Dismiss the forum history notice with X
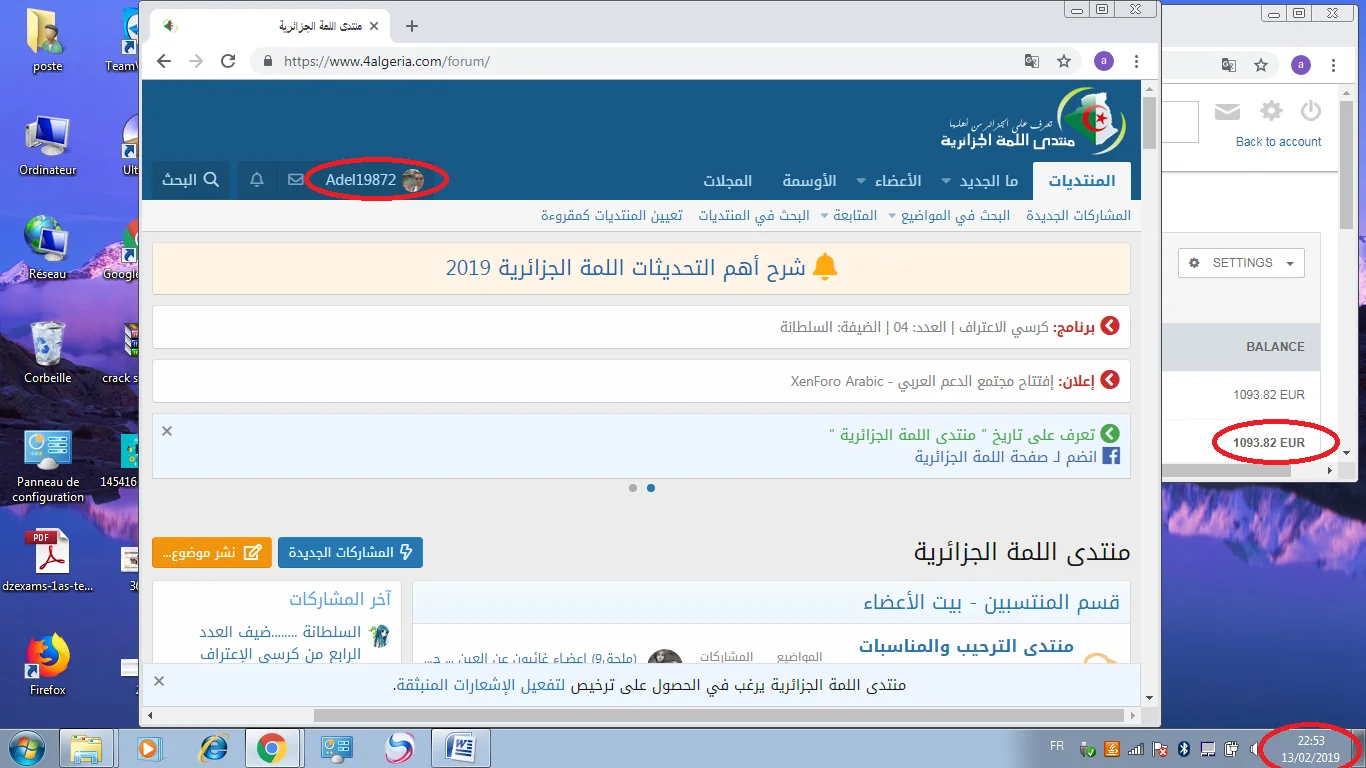Screen dimensions: 1366x768 (x=167, y=431)
